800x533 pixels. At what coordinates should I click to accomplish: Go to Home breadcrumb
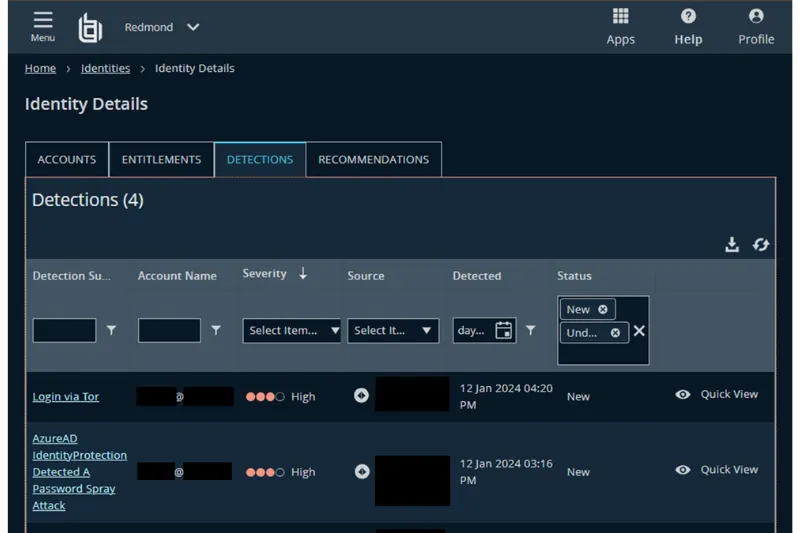40,68
